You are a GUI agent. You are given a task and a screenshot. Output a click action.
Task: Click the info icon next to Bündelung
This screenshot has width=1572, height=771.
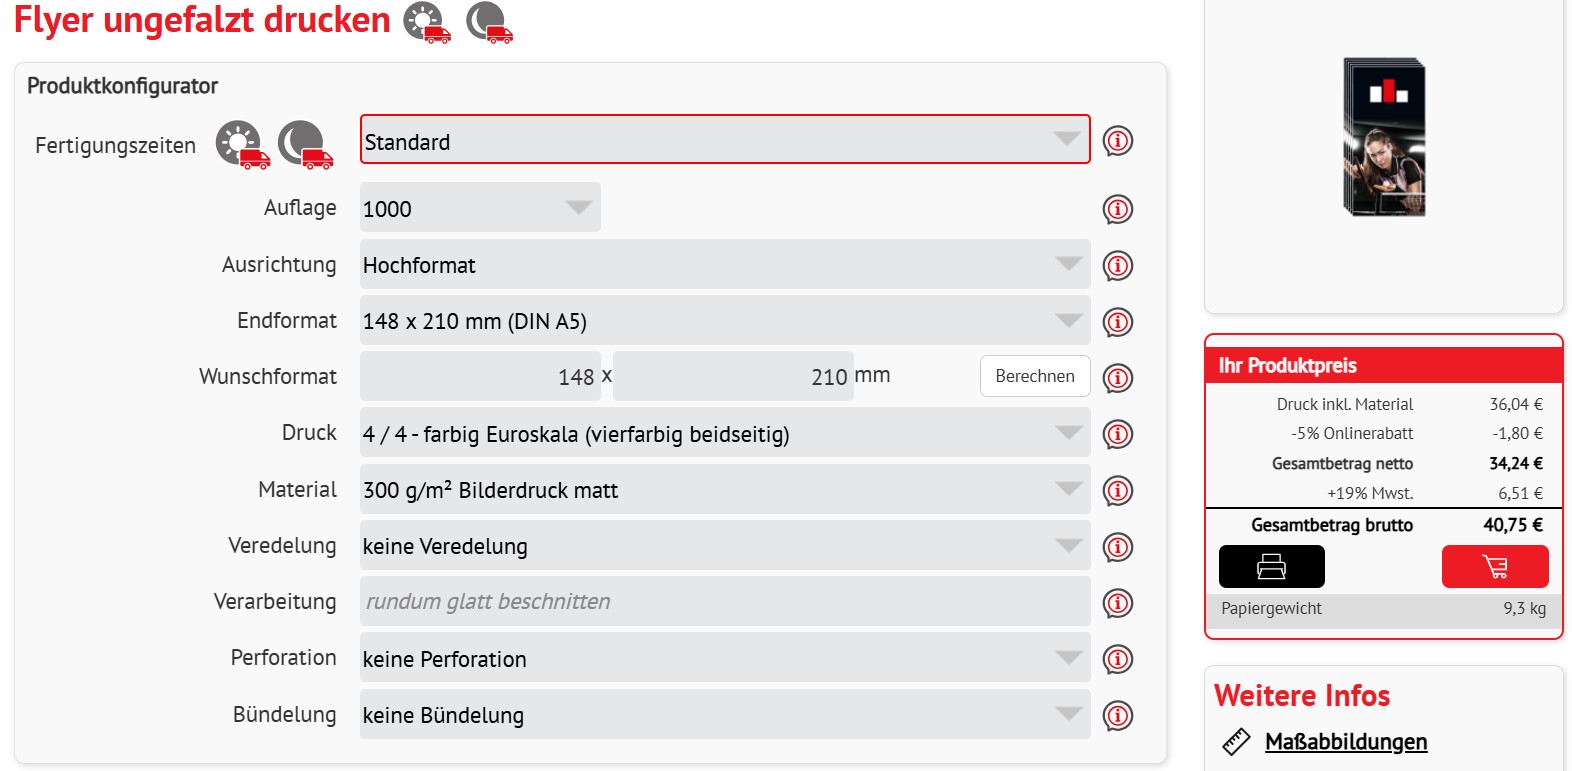[1117, 716]
